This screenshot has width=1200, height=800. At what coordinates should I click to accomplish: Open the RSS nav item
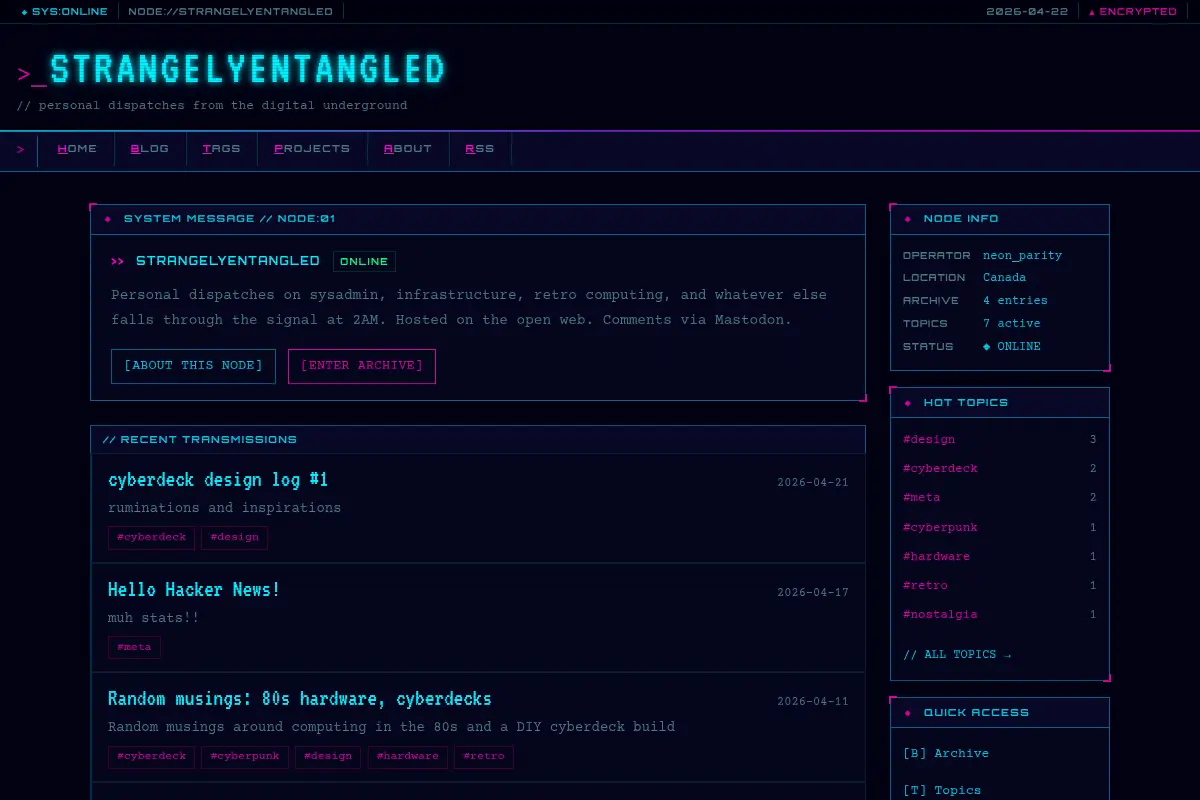pos(480,149)
